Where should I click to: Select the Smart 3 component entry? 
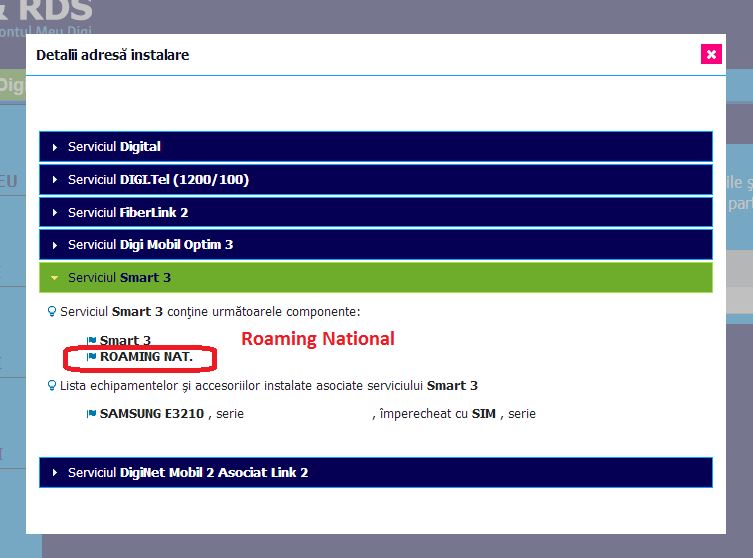click(x=125, y=340)
